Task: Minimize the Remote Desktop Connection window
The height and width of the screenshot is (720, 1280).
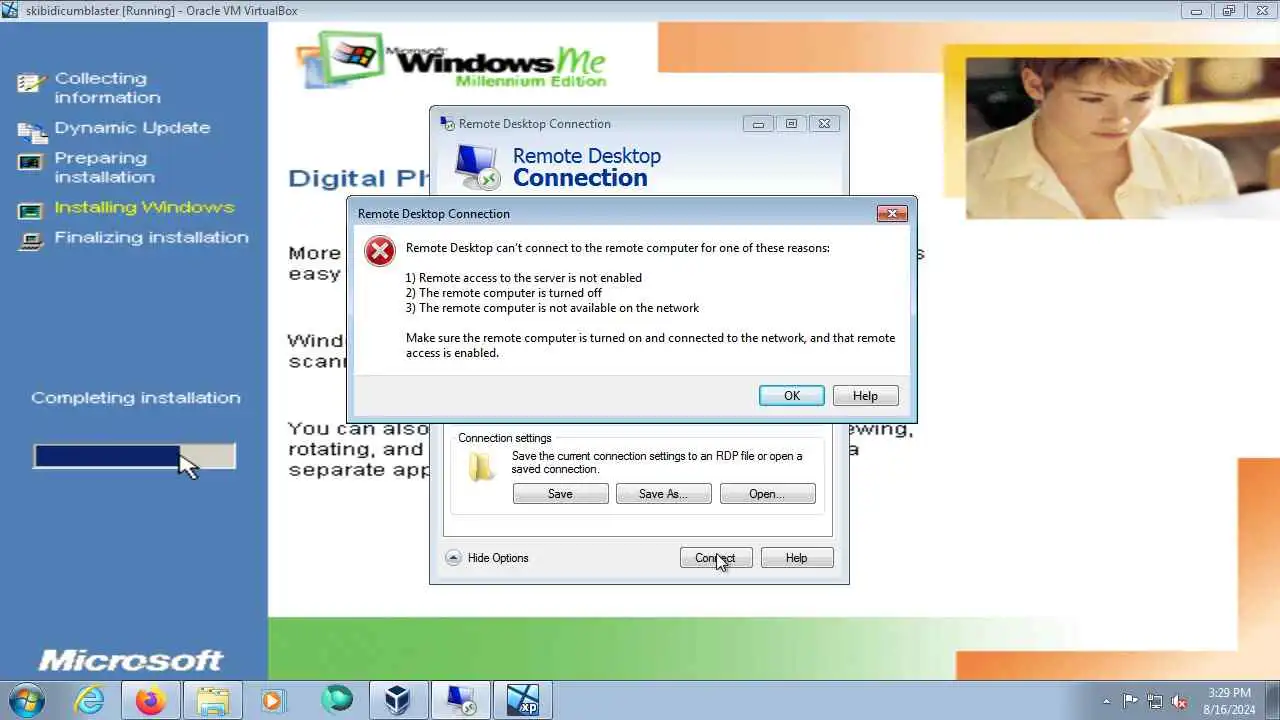Action: point(757,124)
